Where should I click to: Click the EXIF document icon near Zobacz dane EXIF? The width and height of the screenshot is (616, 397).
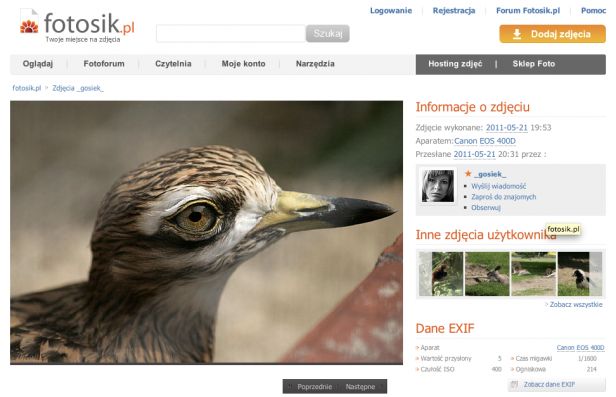pos(514,385)
